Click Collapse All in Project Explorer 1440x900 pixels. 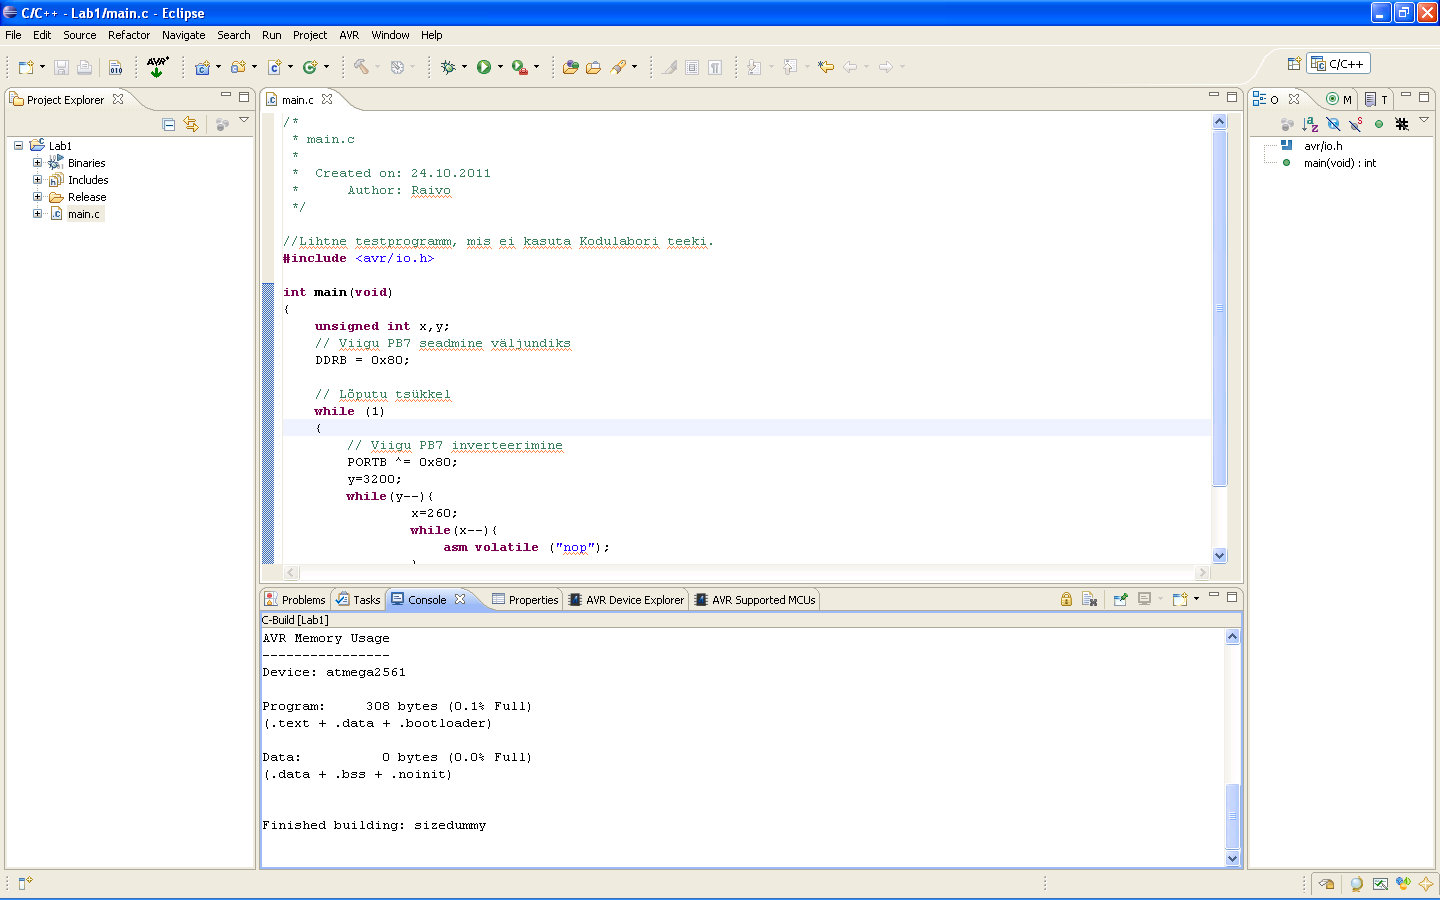[169, 124]
